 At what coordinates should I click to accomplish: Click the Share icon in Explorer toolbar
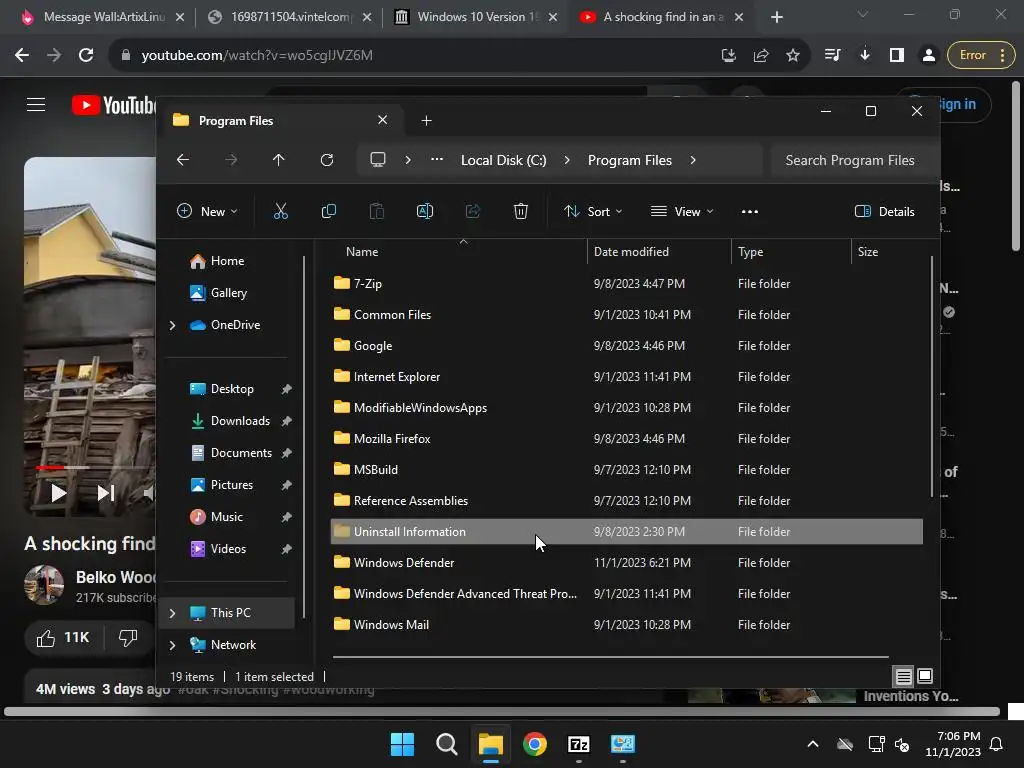[x=473, y=211]
